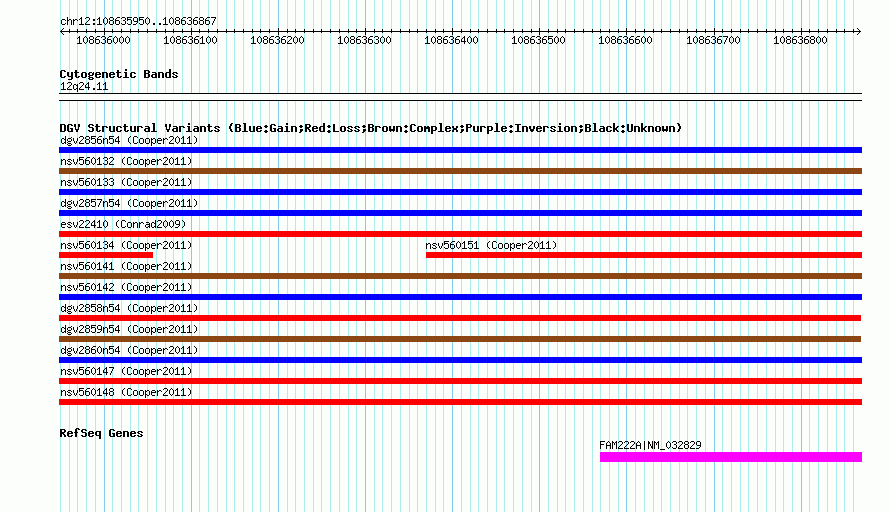Open the dgv2857n54 (Cooper2011) label
Screen dimensions: 890x512
tap(129, 203)
